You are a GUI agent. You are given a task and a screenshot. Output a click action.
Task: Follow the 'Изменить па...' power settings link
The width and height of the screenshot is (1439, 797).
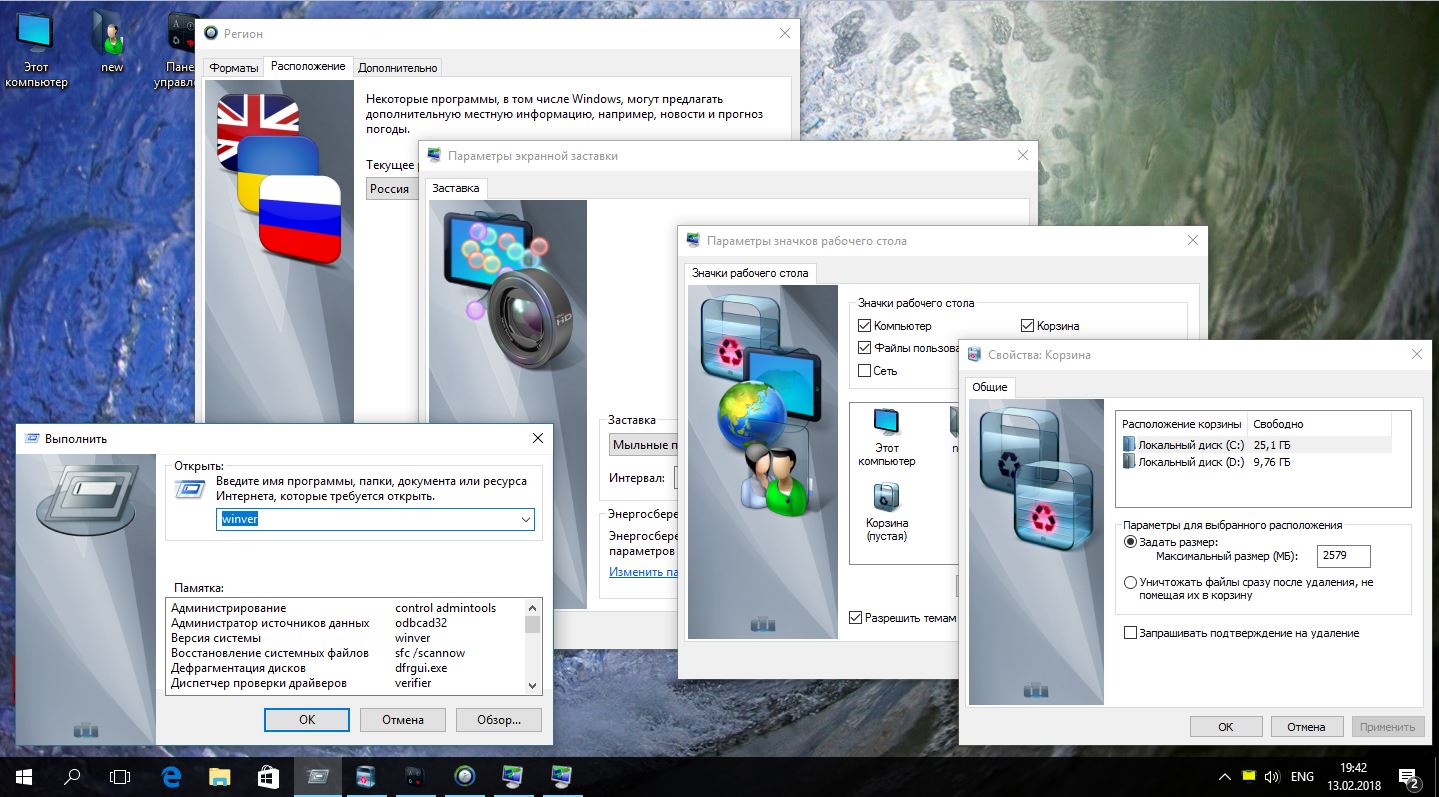tap(644, 572)
